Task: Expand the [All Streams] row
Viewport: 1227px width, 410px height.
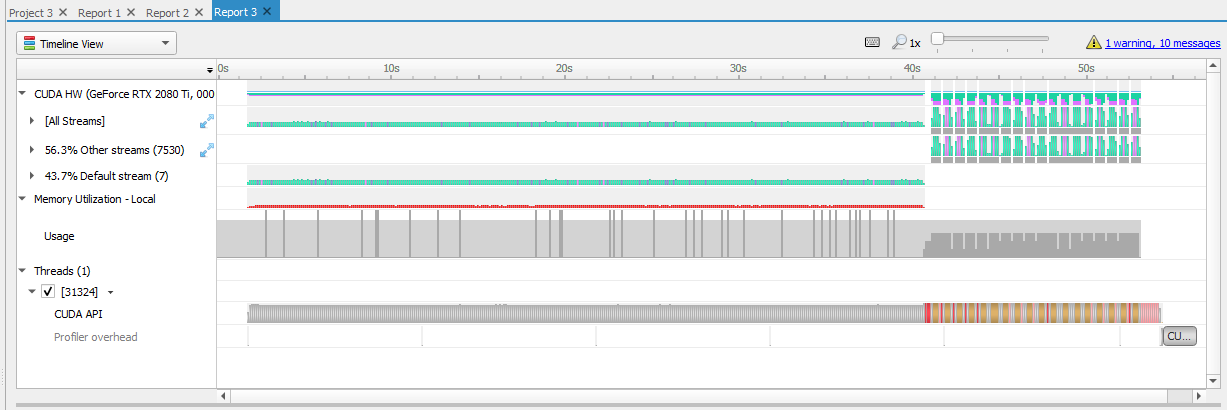Action: [33, 121]
